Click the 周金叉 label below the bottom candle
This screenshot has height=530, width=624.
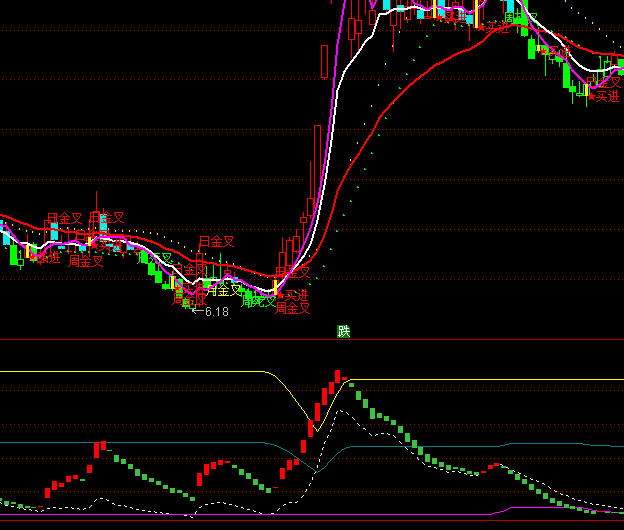pyautogui.click(x=293, y=309)
